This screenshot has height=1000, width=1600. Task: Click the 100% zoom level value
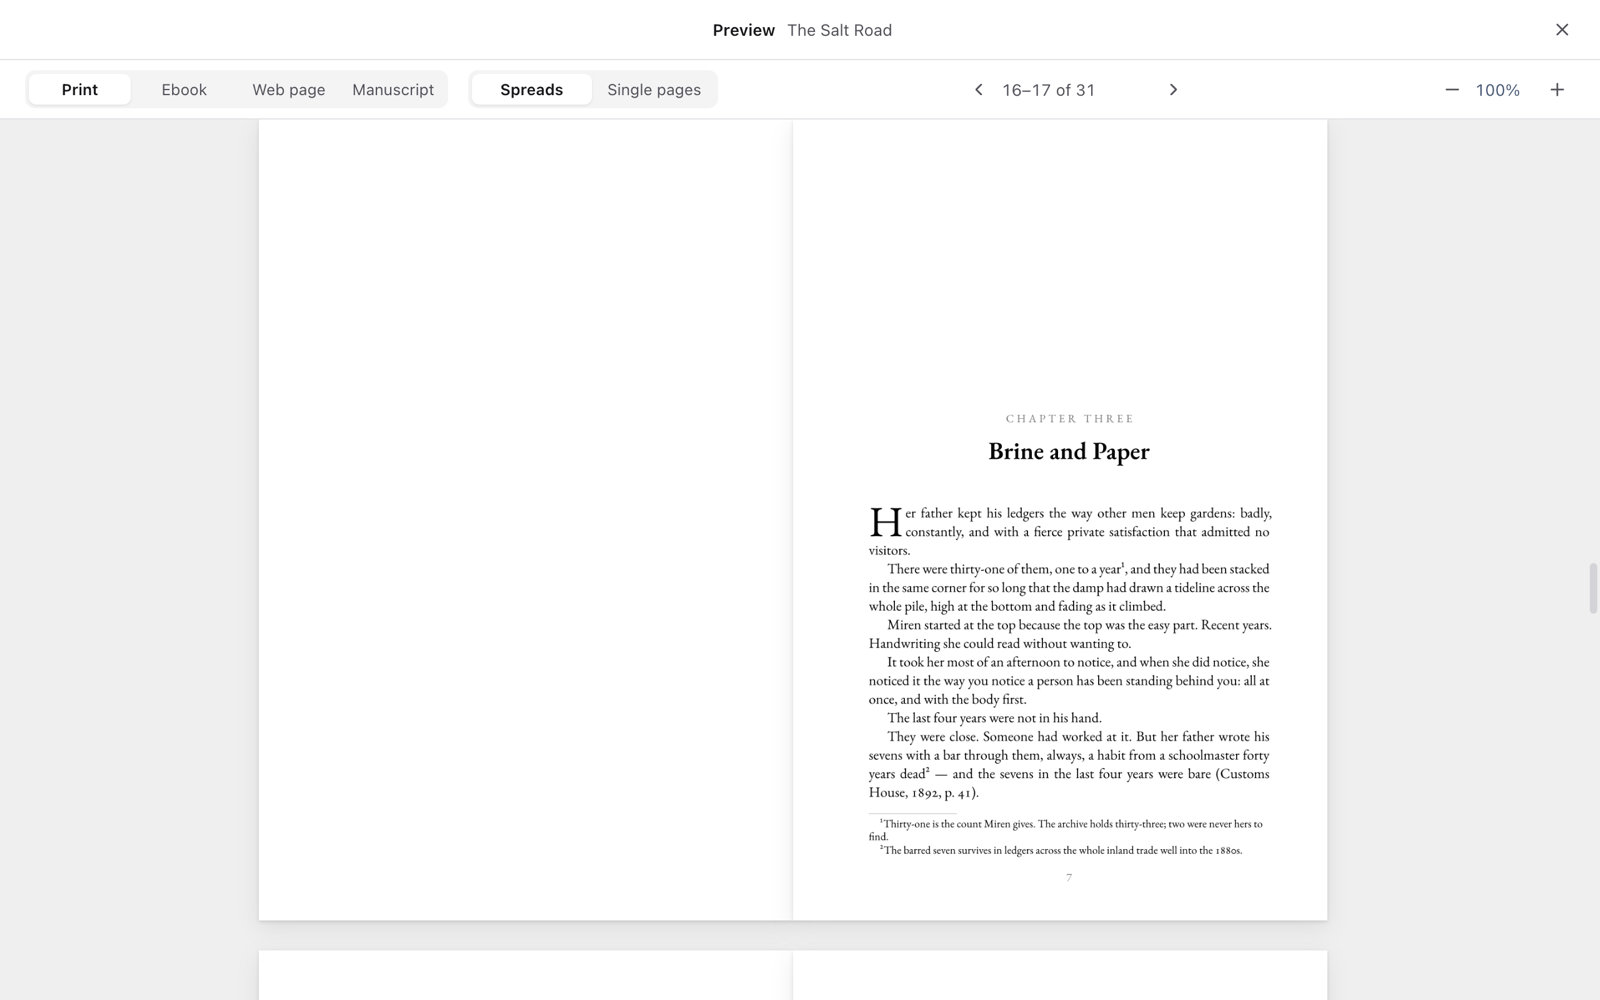point(1498,90)
